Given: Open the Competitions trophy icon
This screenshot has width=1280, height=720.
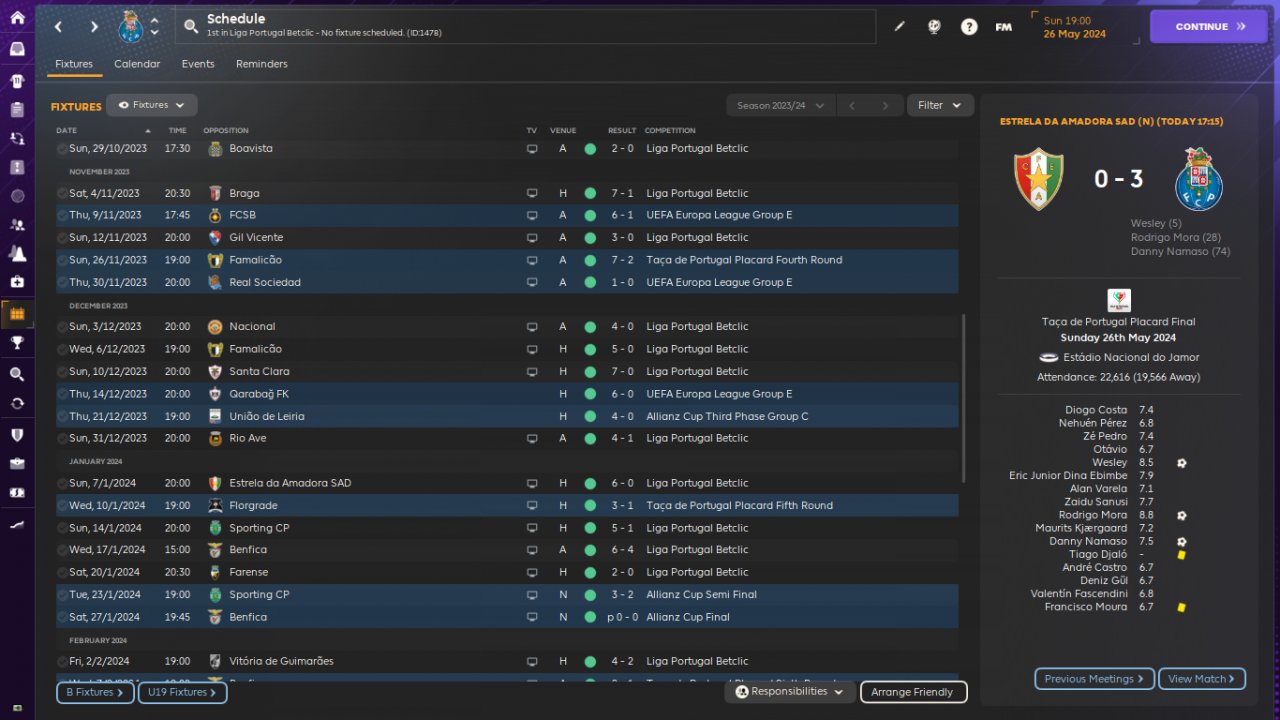Looking at the screenshot, I should pos(17,342).
